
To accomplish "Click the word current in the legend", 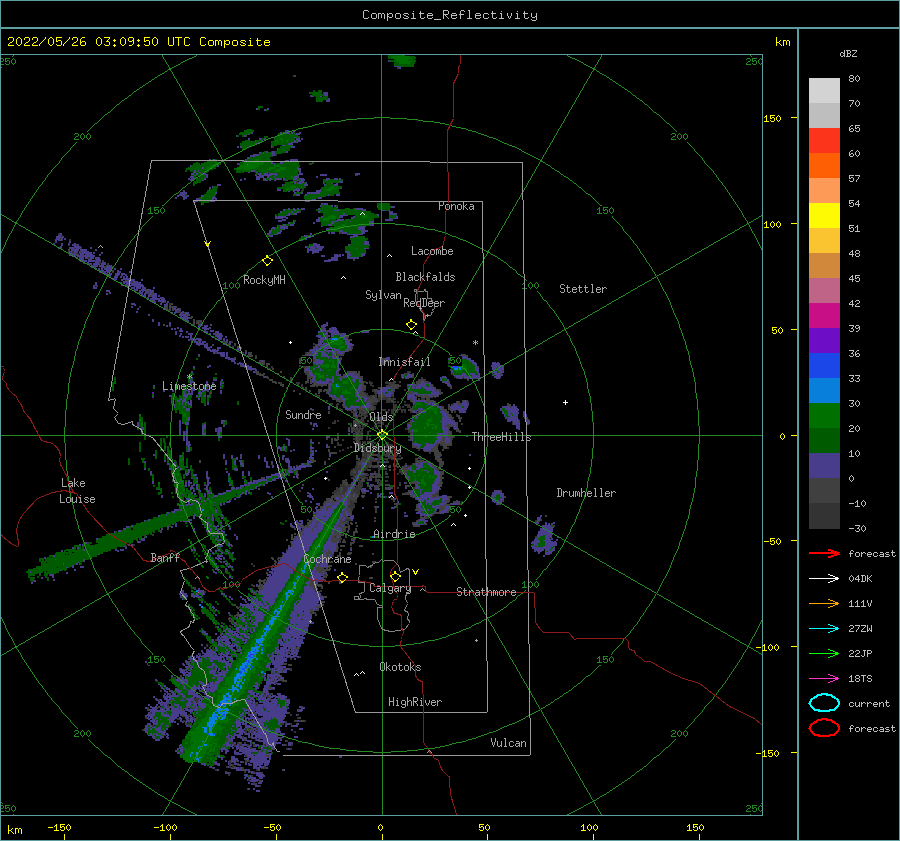I will coord(869,704).
